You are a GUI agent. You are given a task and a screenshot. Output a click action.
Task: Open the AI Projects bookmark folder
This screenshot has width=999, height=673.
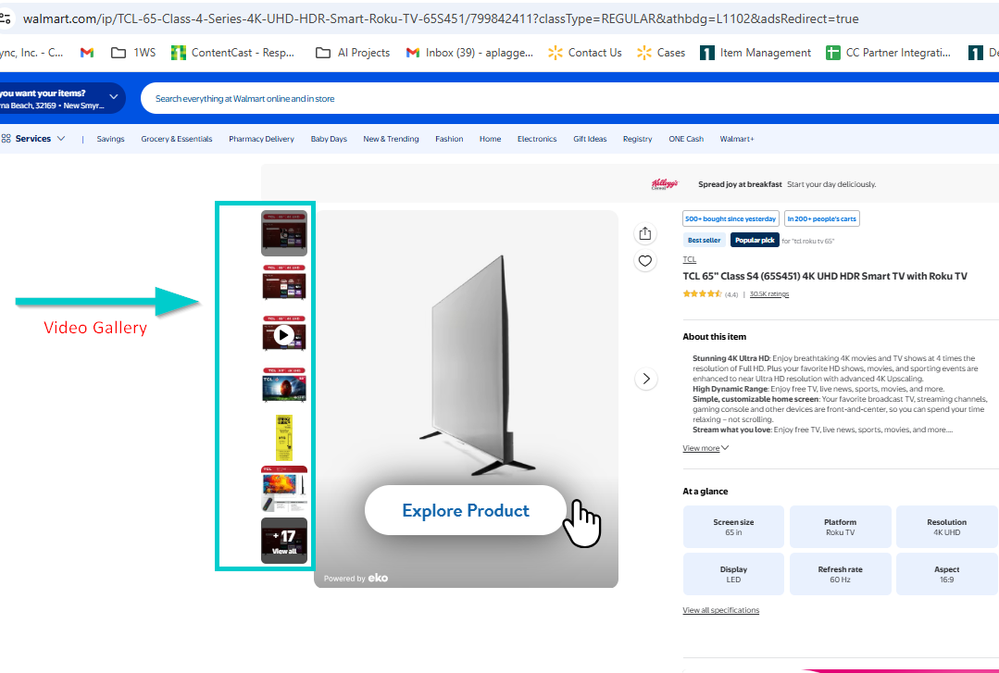click(x=352, y=52)
